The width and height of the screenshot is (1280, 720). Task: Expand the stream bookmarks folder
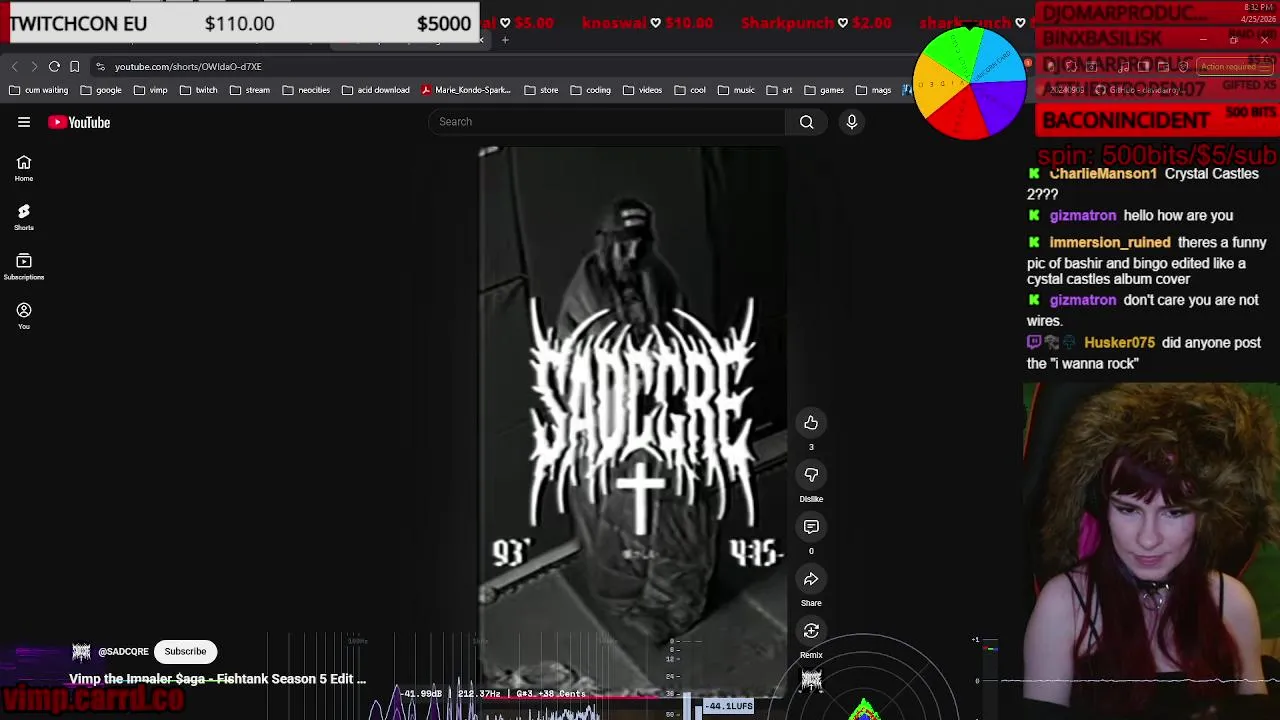[250, 90]
